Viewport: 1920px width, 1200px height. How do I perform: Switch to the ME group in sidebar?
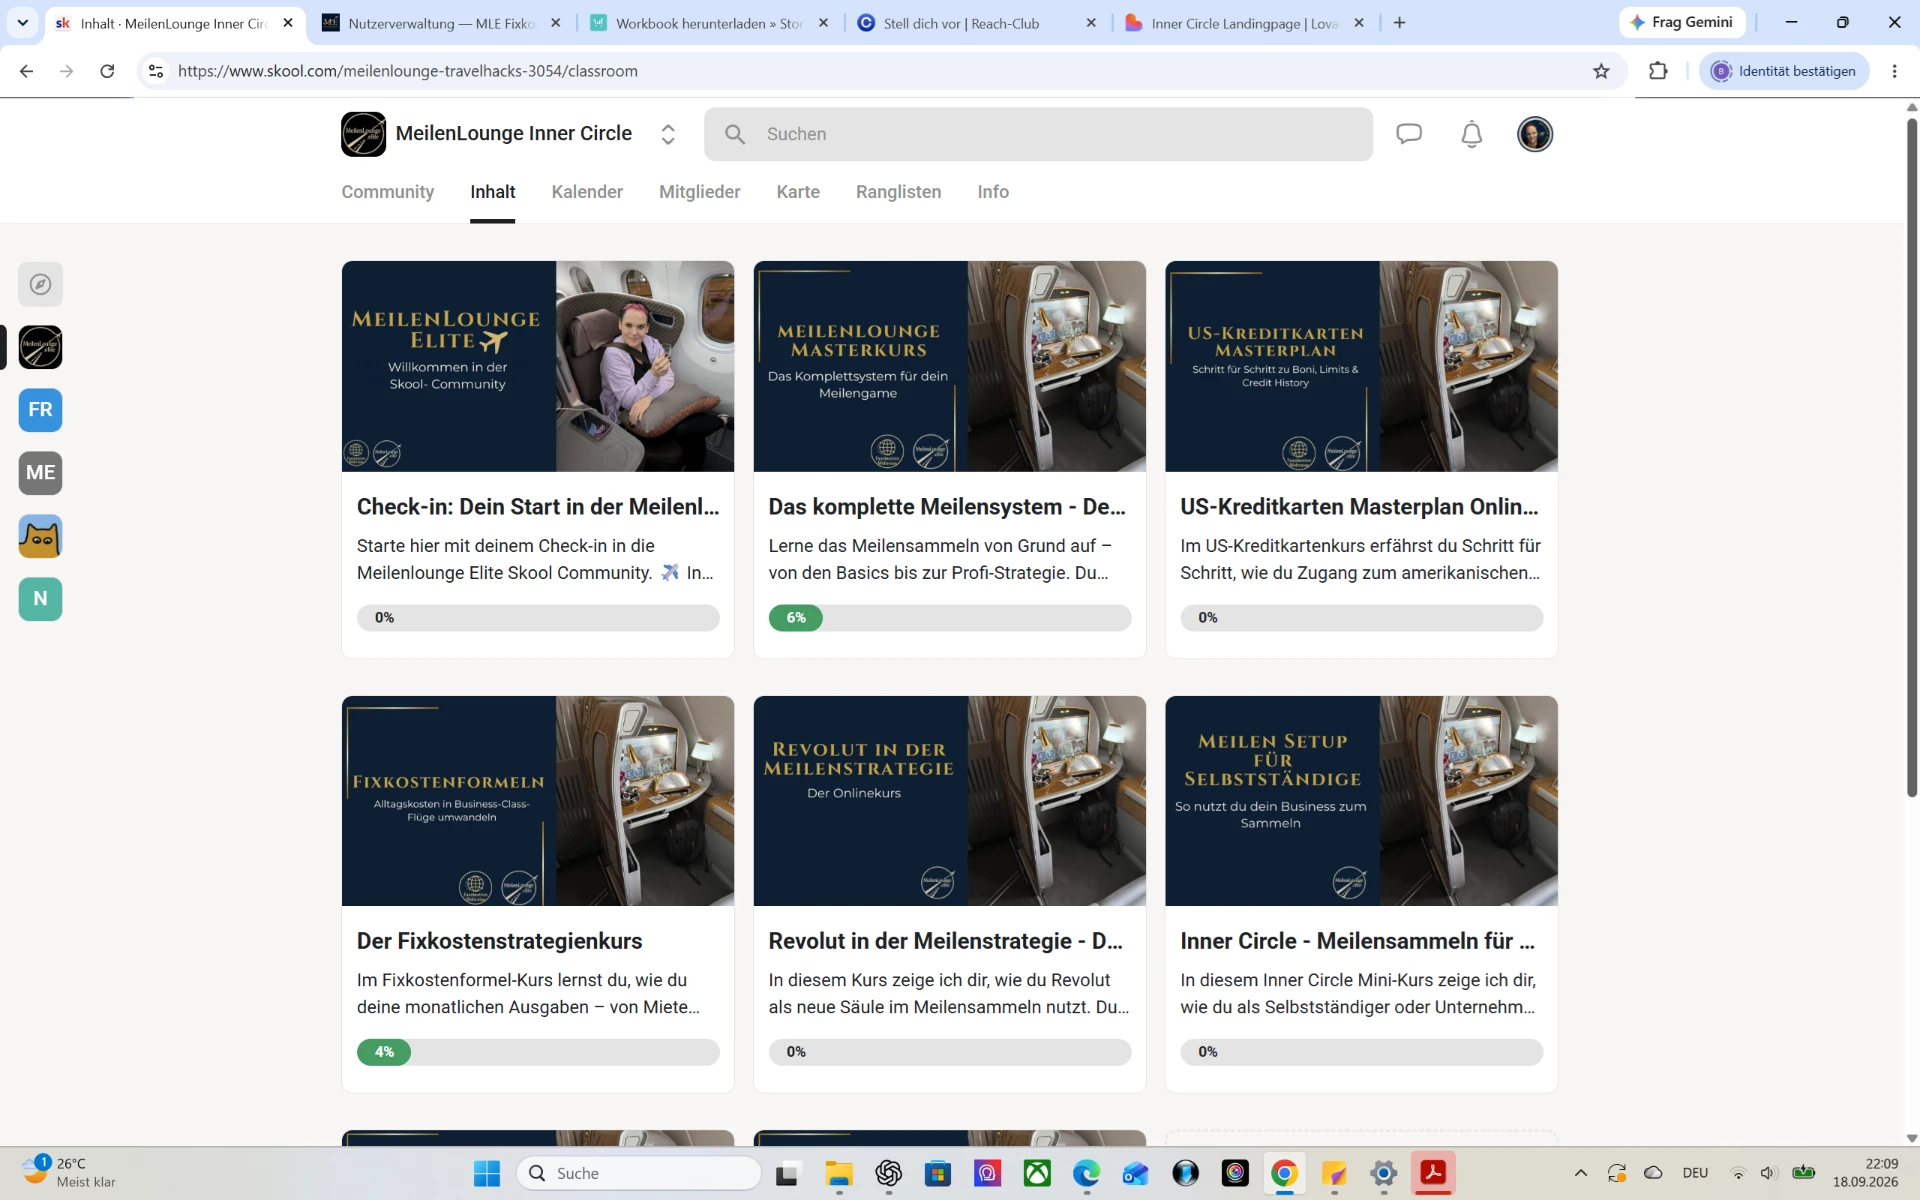pos(40,473)
